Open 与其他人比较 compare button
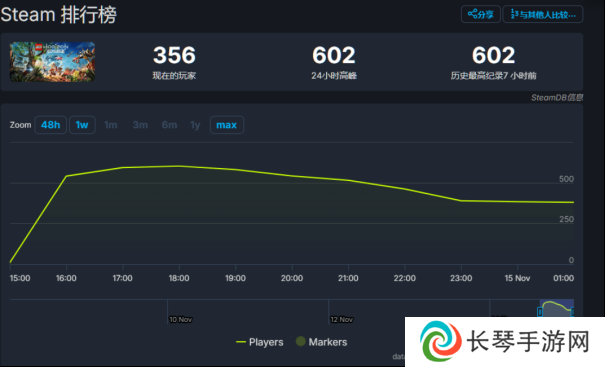Screen dimensions: 605x367 pos(543,15)
